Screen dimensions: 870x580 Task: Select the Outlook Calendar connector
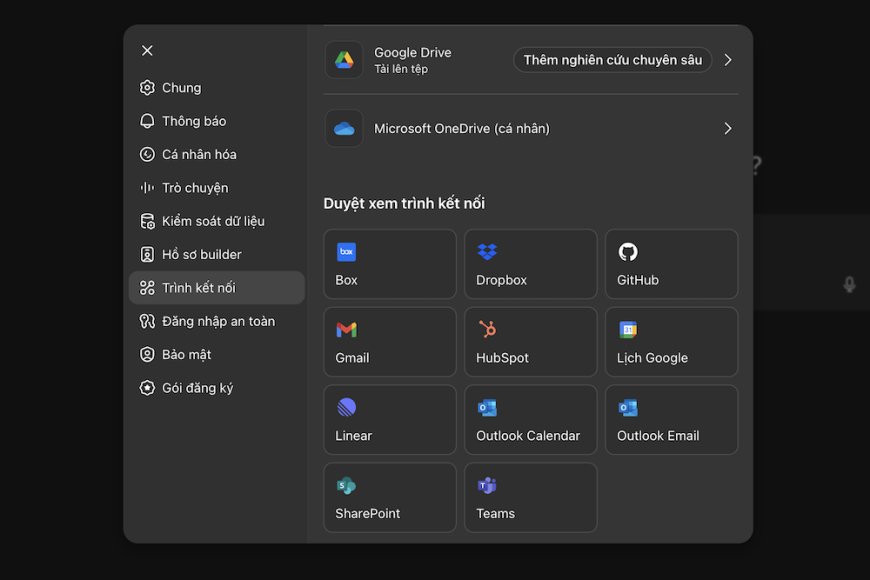point(530,420)
